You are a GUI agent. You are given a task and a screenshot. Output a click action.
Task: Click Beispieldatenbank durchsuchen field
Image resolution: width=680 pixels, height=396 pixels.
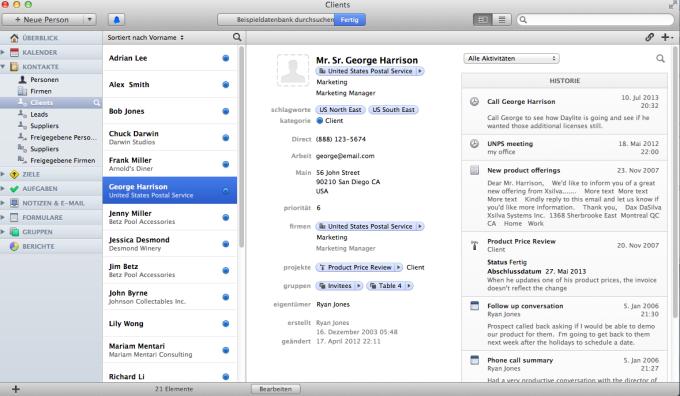(x=276, y=20)
